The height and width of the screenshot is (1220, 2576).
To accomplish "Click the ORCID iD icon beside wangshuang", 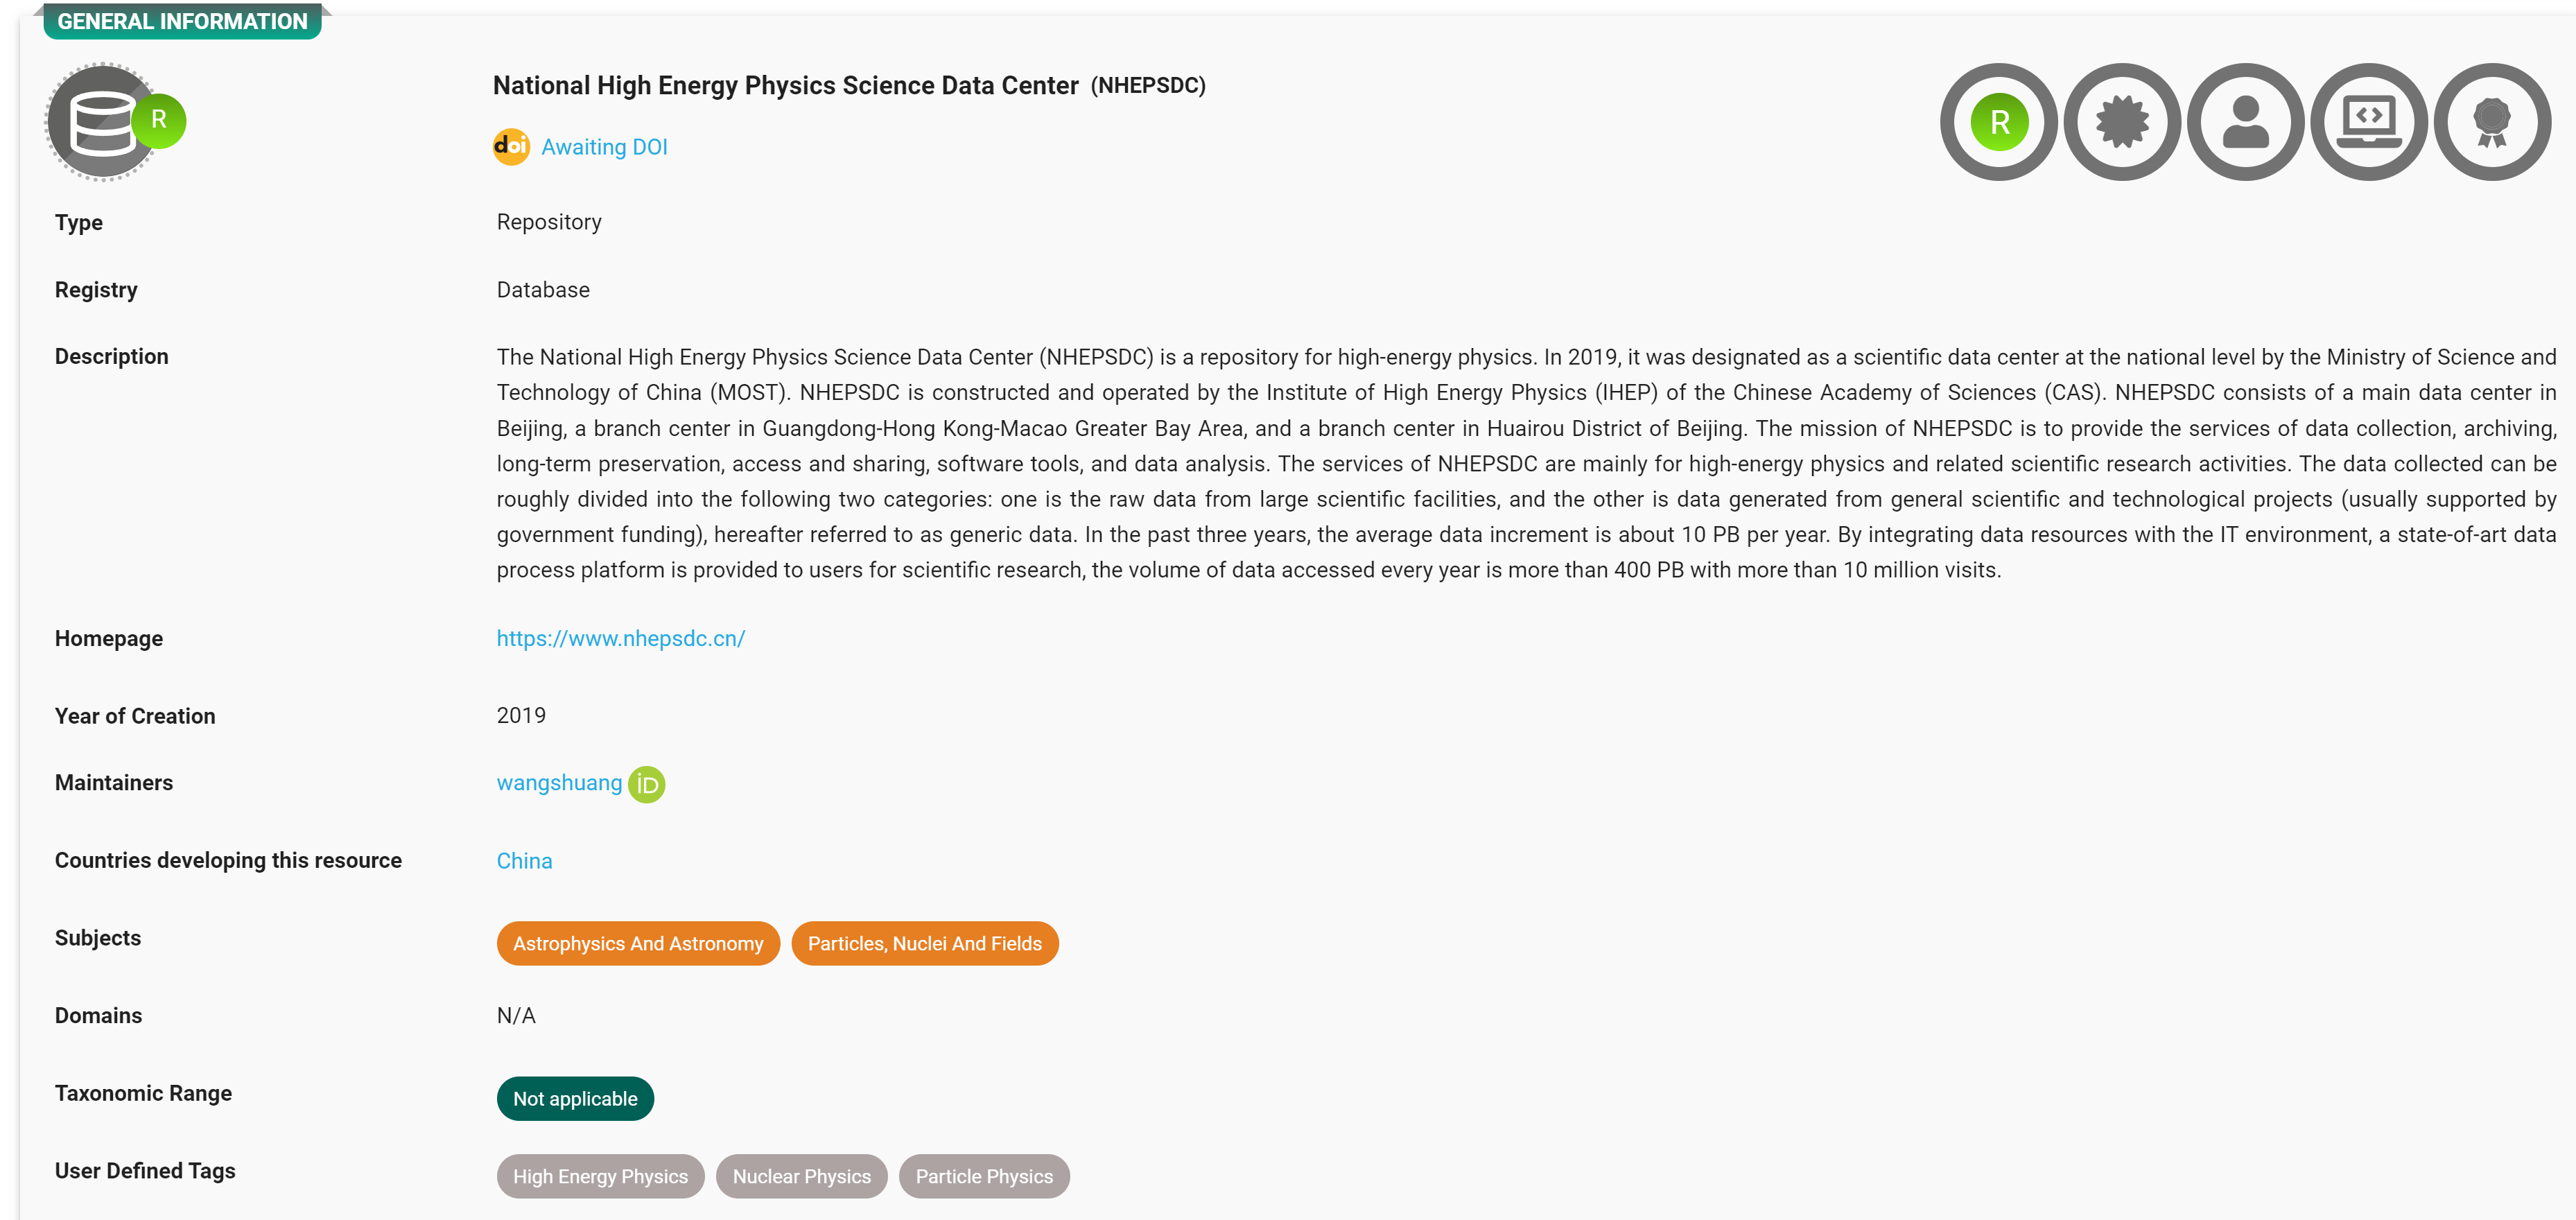I will point(646,784).
